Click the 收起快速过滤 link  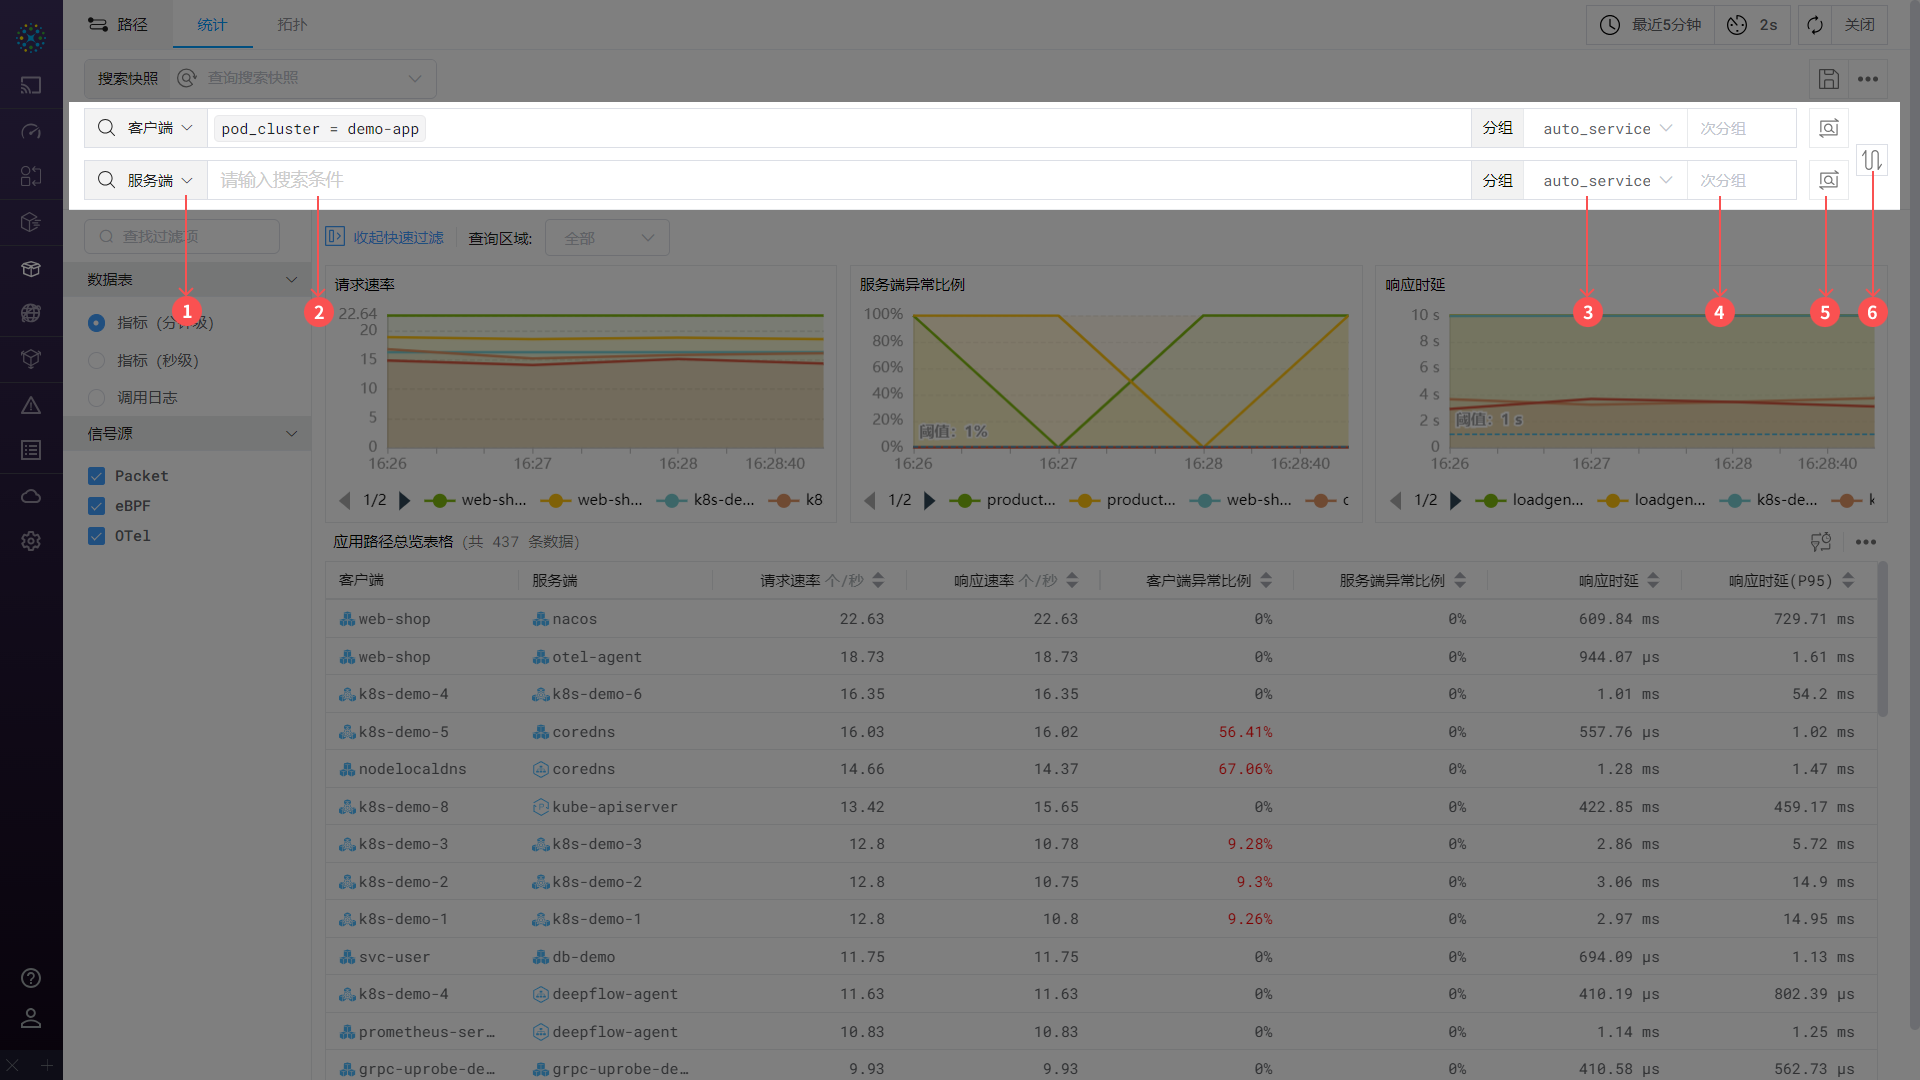(x=397, y=238)
